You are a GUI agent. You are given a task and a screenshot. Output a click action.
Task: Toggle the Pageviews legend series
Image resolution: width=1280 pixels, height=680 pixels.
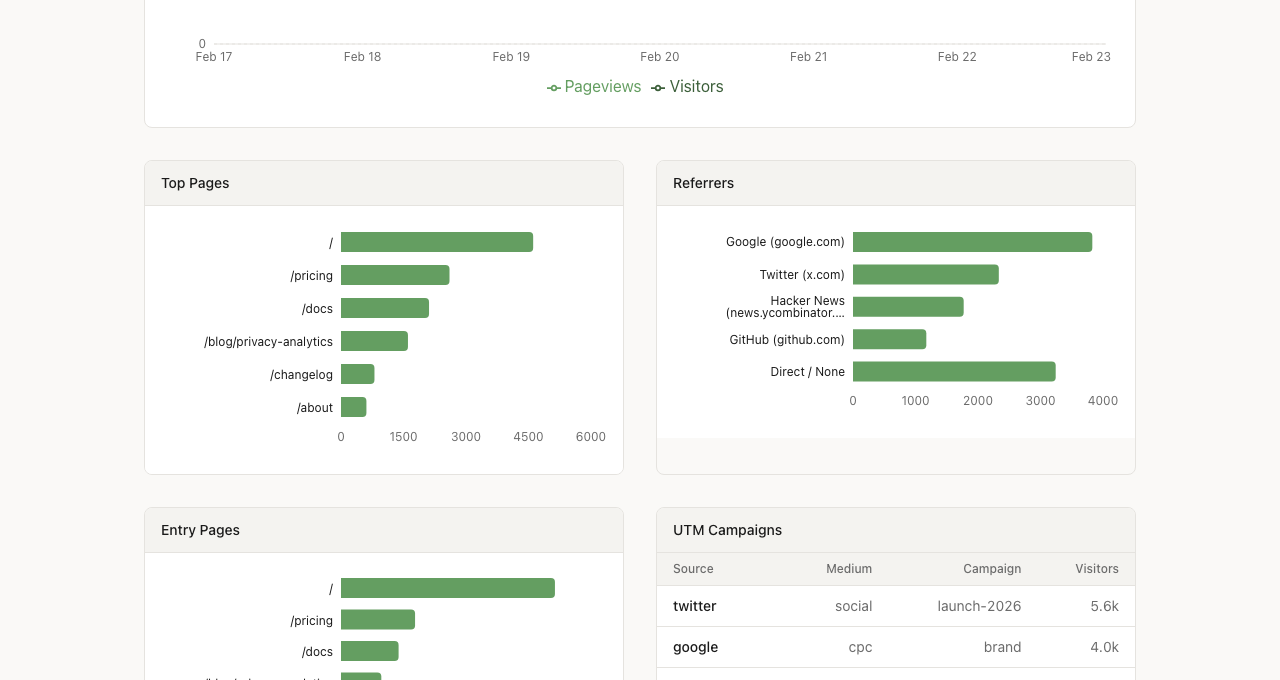(594, 87)
